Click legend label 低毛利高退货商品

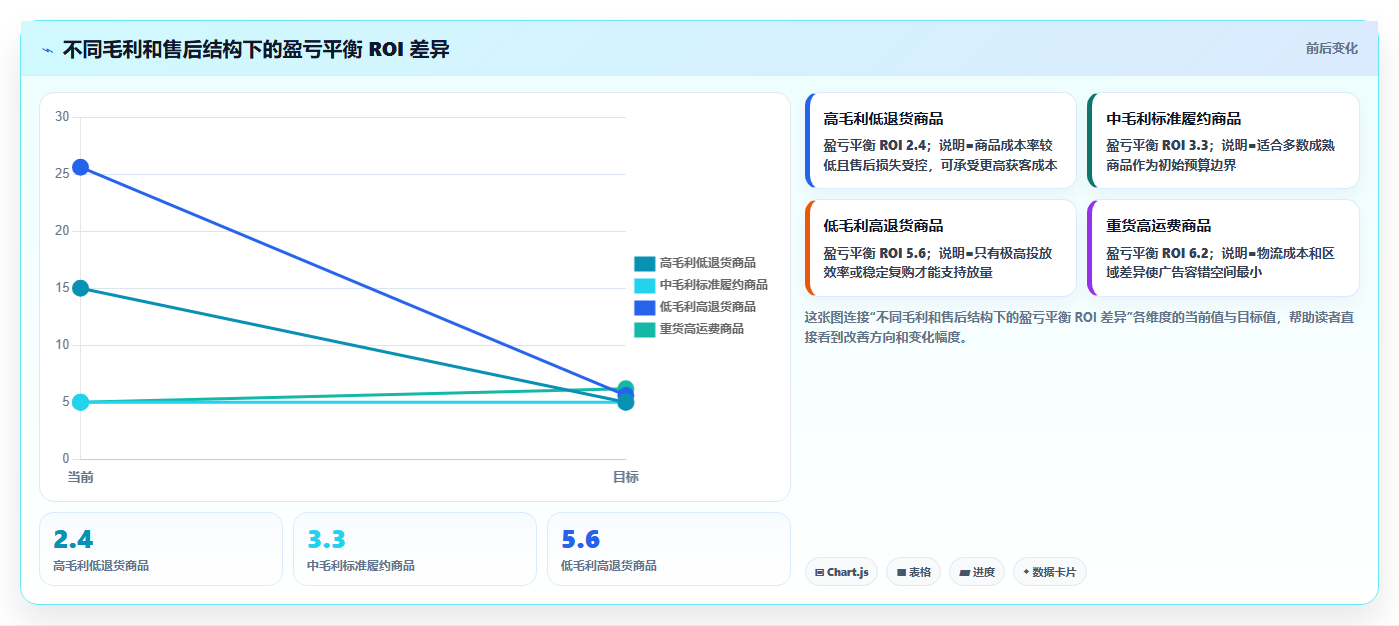(x=707, y=307)
